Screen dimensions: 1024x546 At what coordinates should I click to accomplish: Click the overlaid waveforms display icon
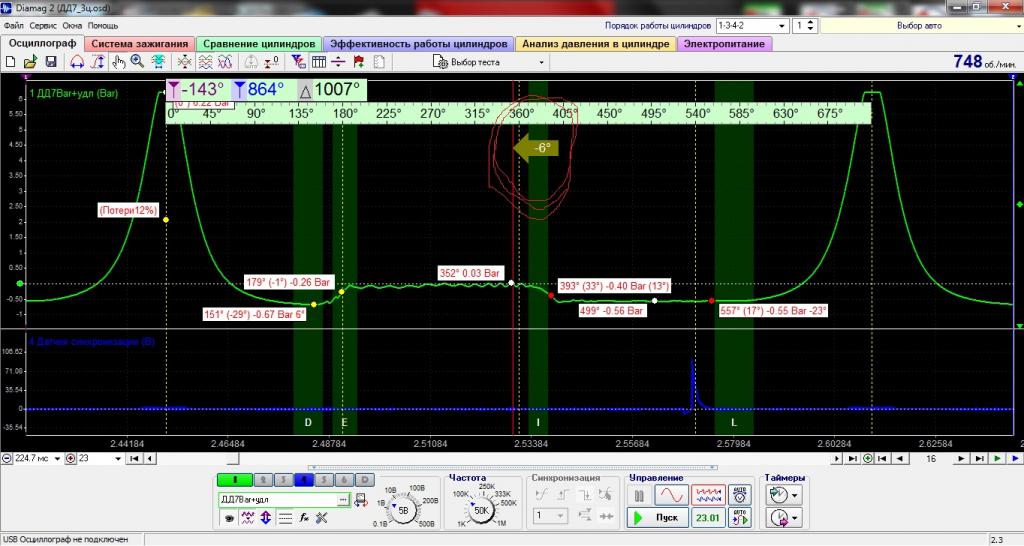pyautogui.click(x=225, y=62)
